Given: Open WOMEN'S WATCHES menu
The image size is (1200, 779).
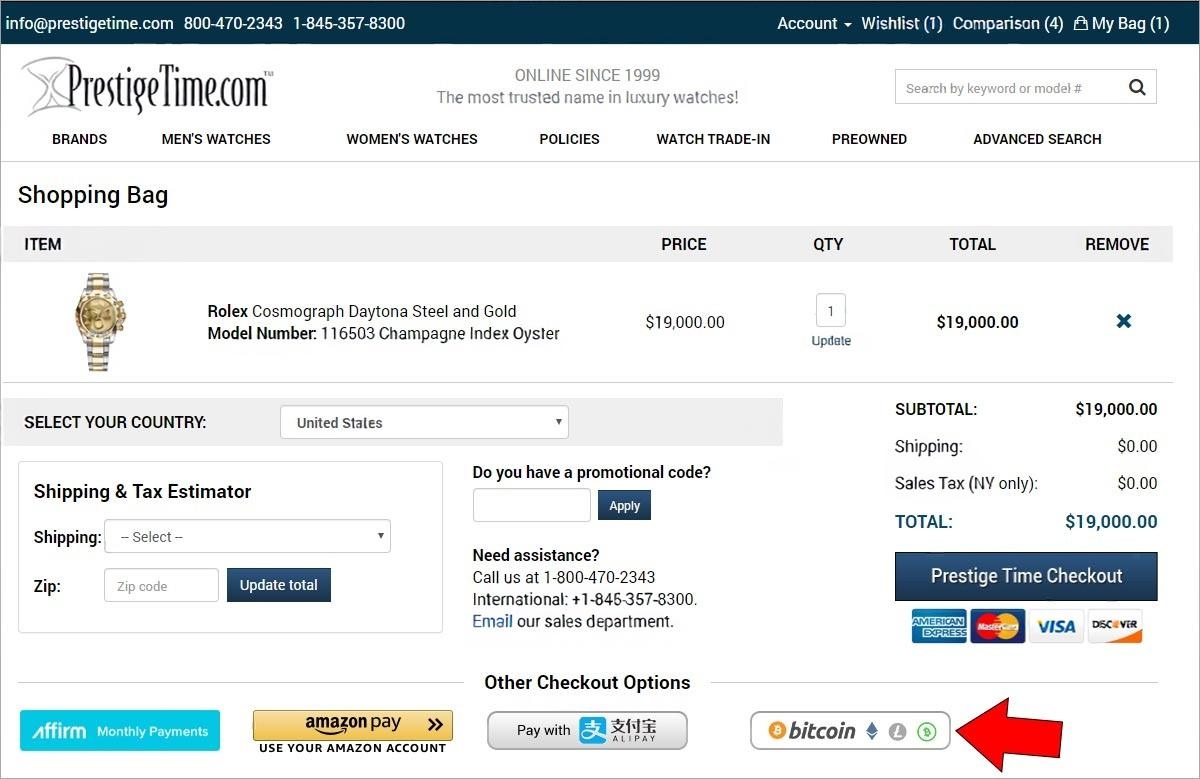Looking at the screenshot, I should 412,139.
